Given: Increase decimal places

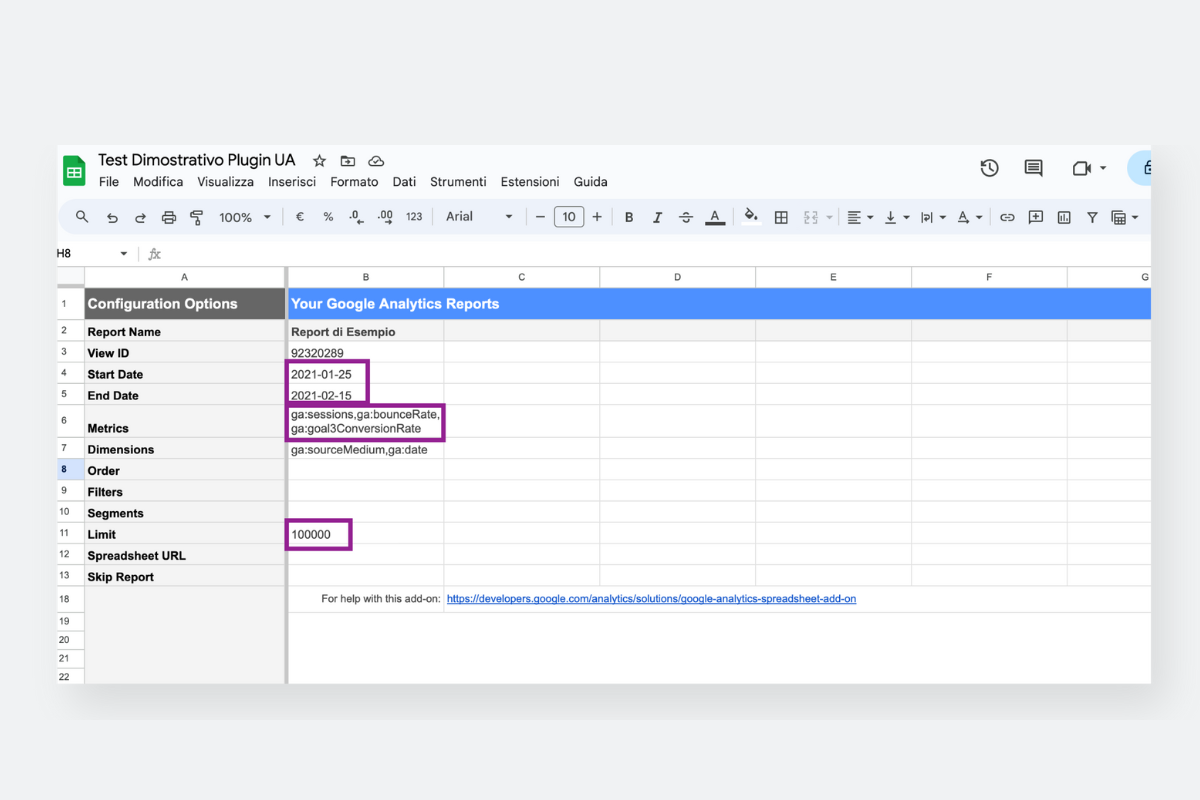Looking at the screenshot, I should pyautogui.click(x=385, y=217).
